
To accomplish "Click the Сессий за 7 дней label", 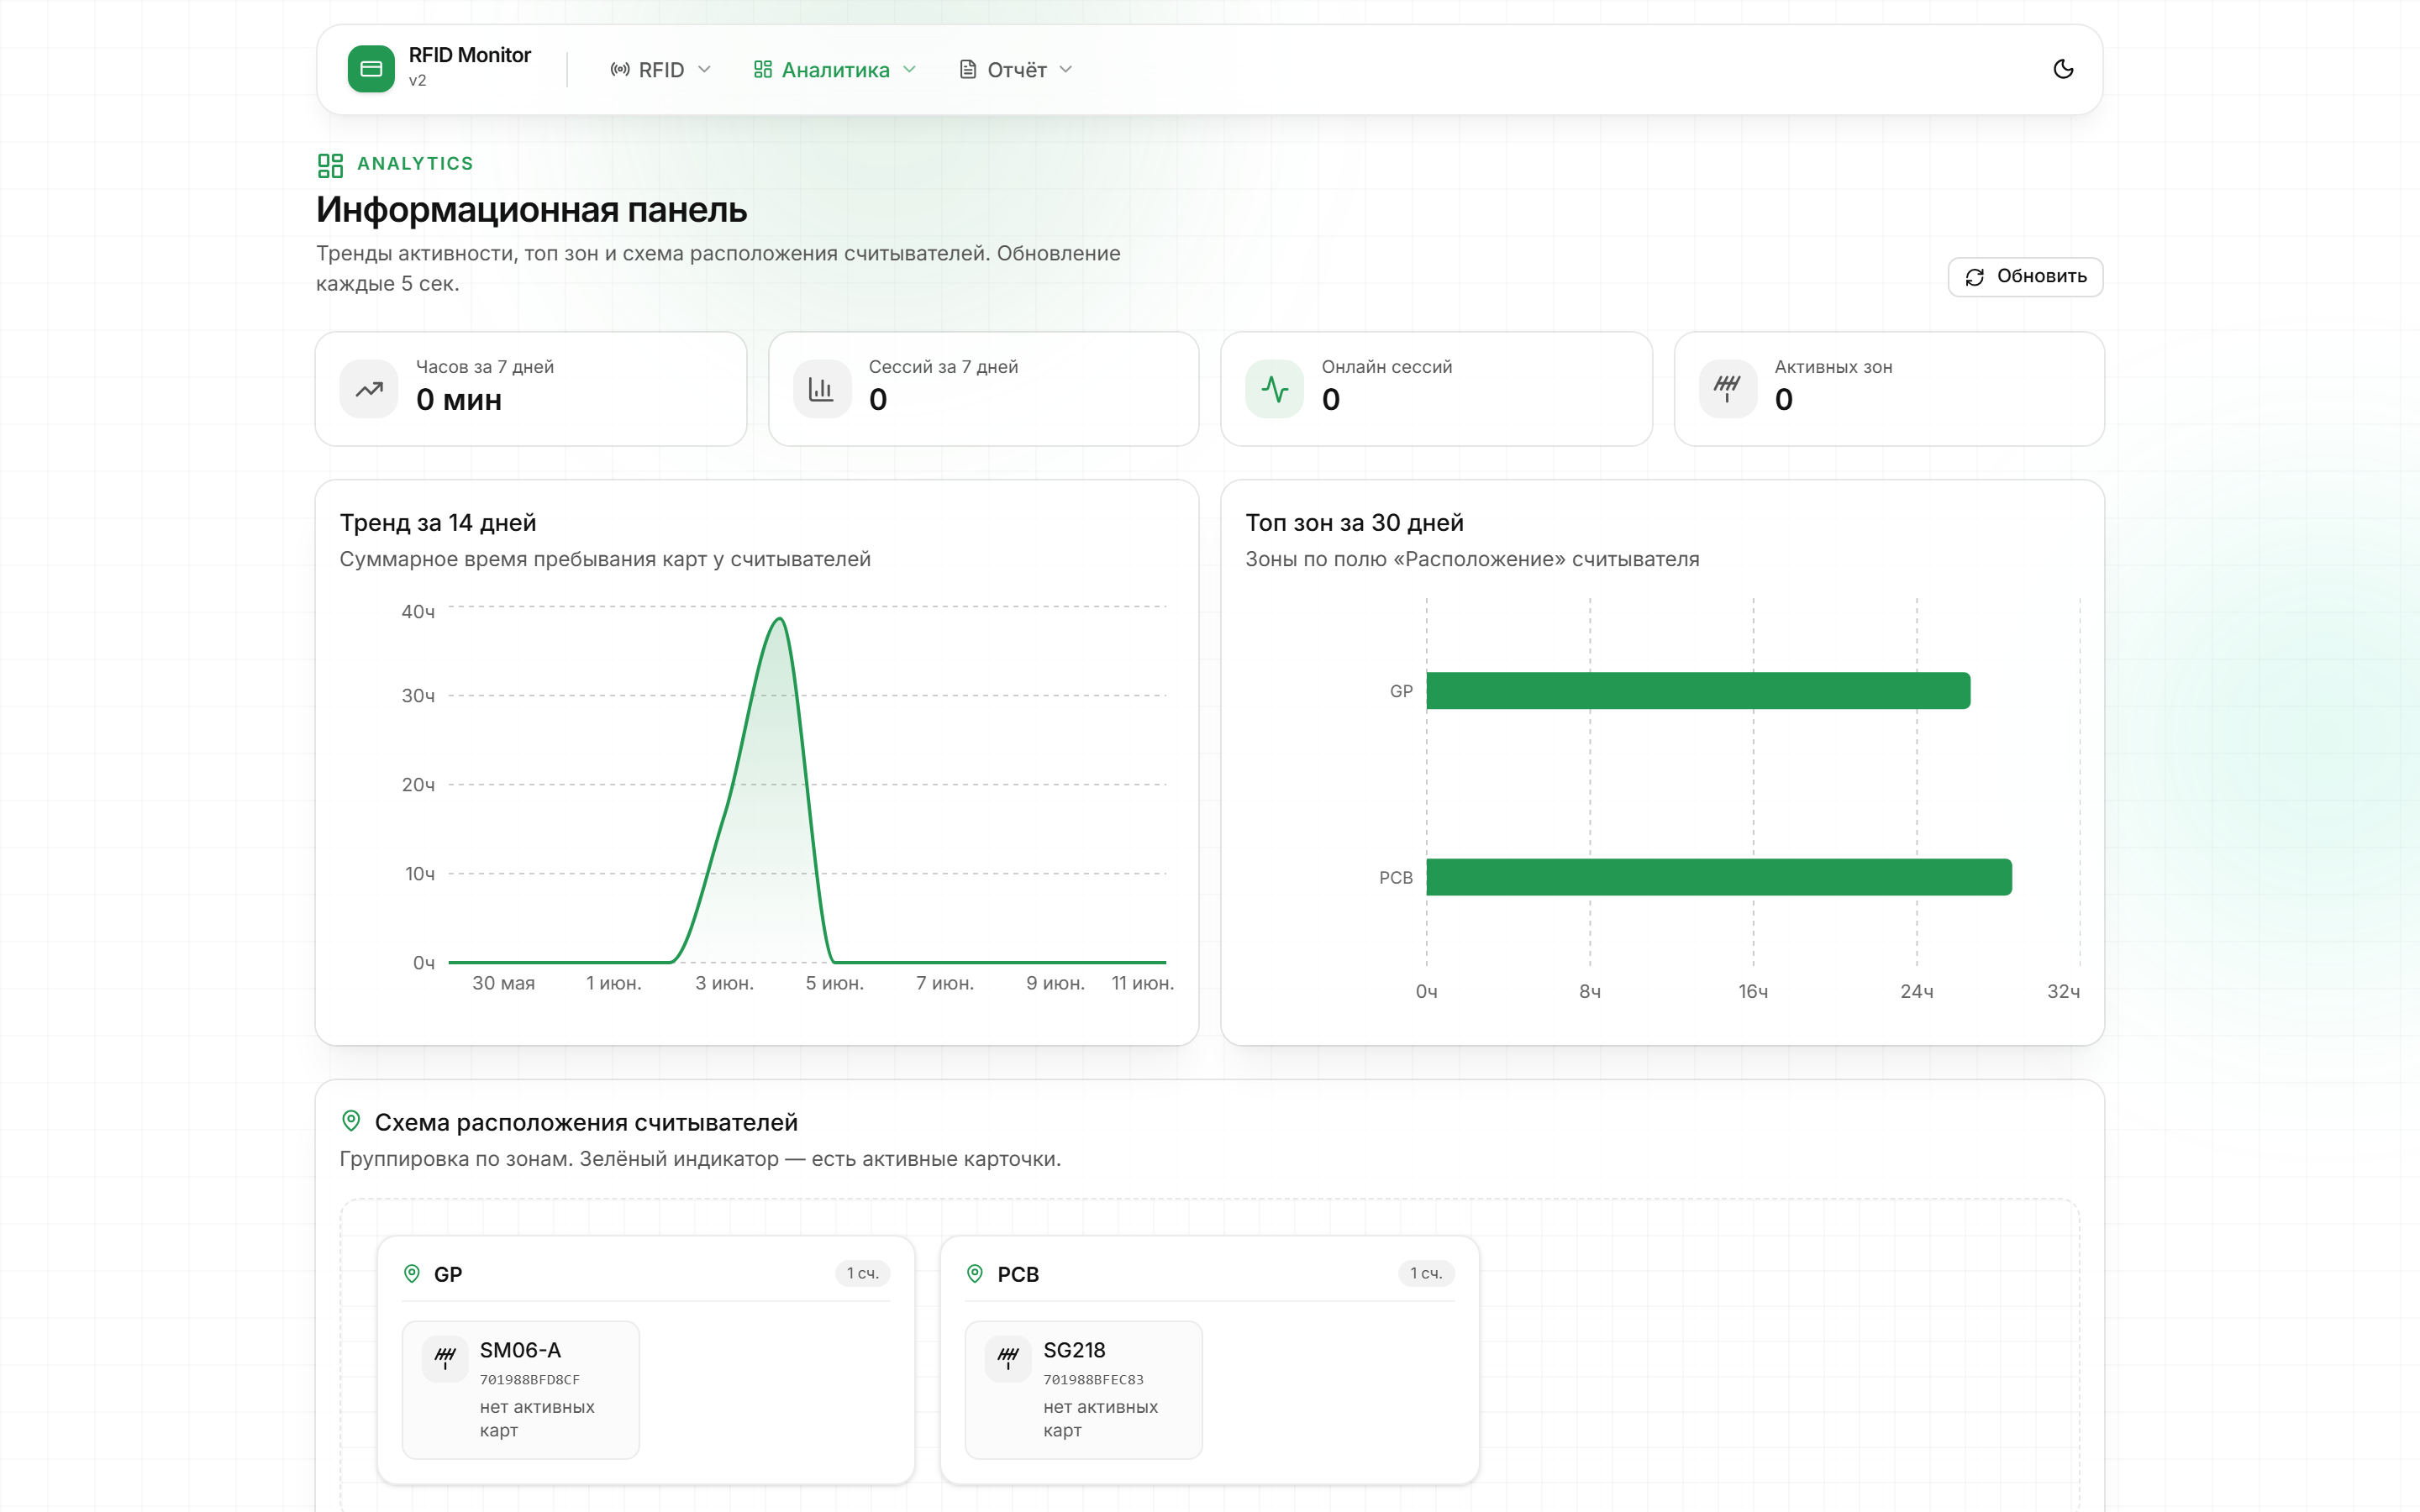I will tap(943, 367).
